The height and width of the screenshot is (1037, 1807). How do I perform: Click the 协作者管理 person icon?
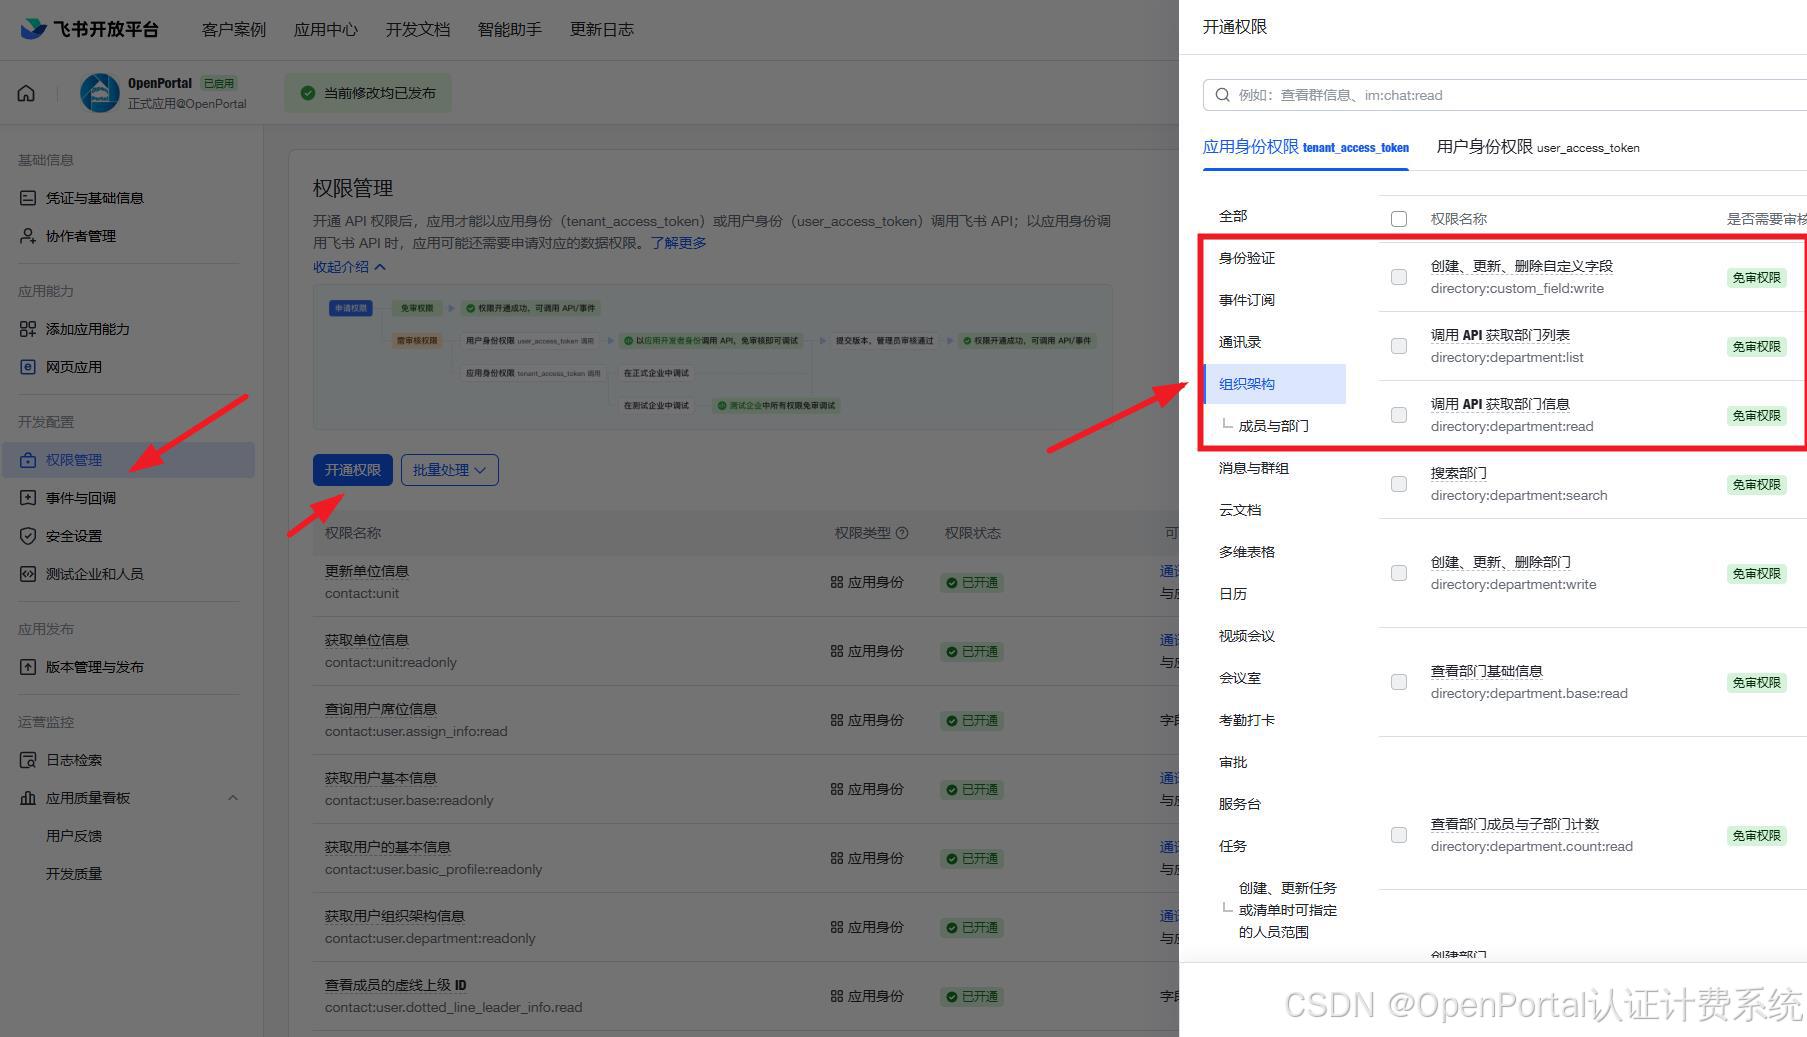pos(28,236)
